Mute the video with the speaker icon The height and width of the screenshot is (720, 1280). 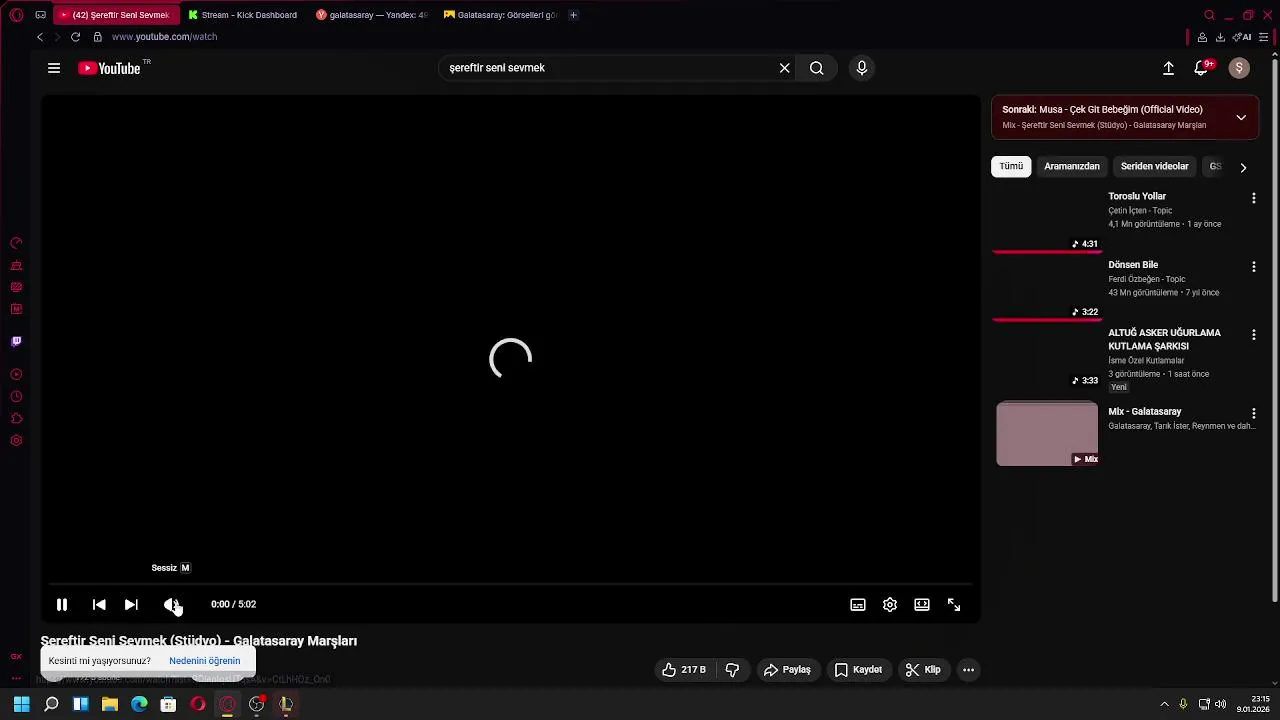[171, 604]
